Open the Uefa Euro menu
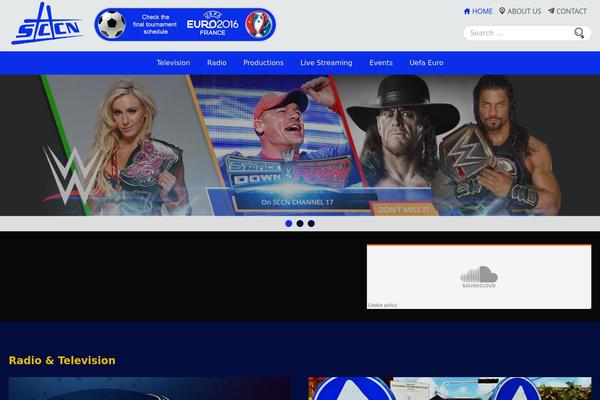Viewport: 600px width, 400px height. tap(426, 63)
